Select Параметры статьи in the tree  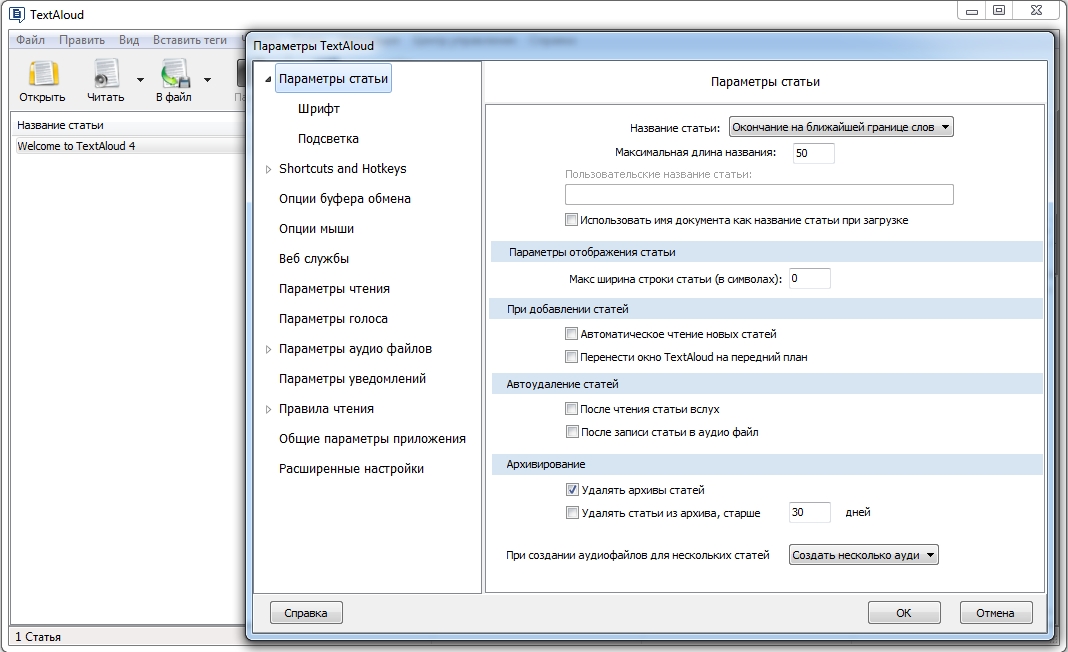333,79
